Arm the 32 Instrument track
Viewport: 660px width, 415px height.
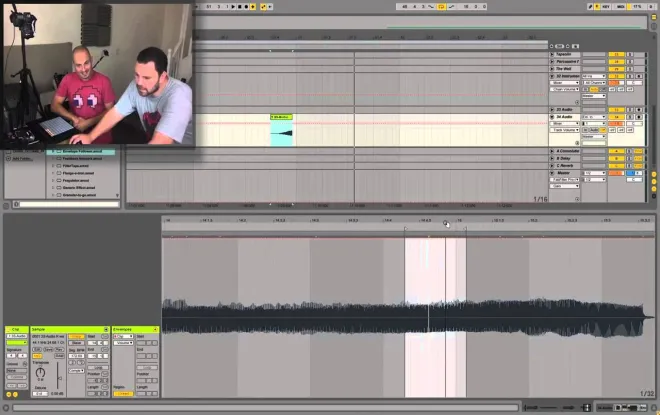click(x=639, y=76)
